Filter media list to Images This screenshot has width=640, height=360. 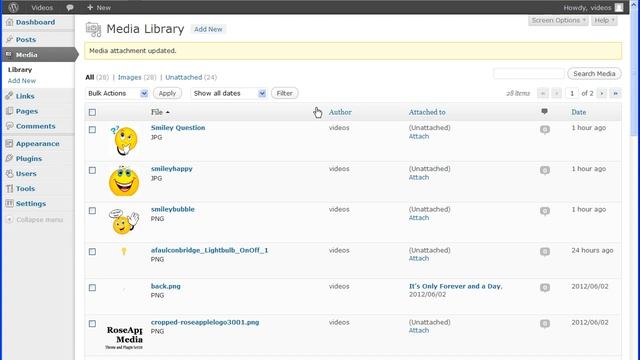pos(129,77)
